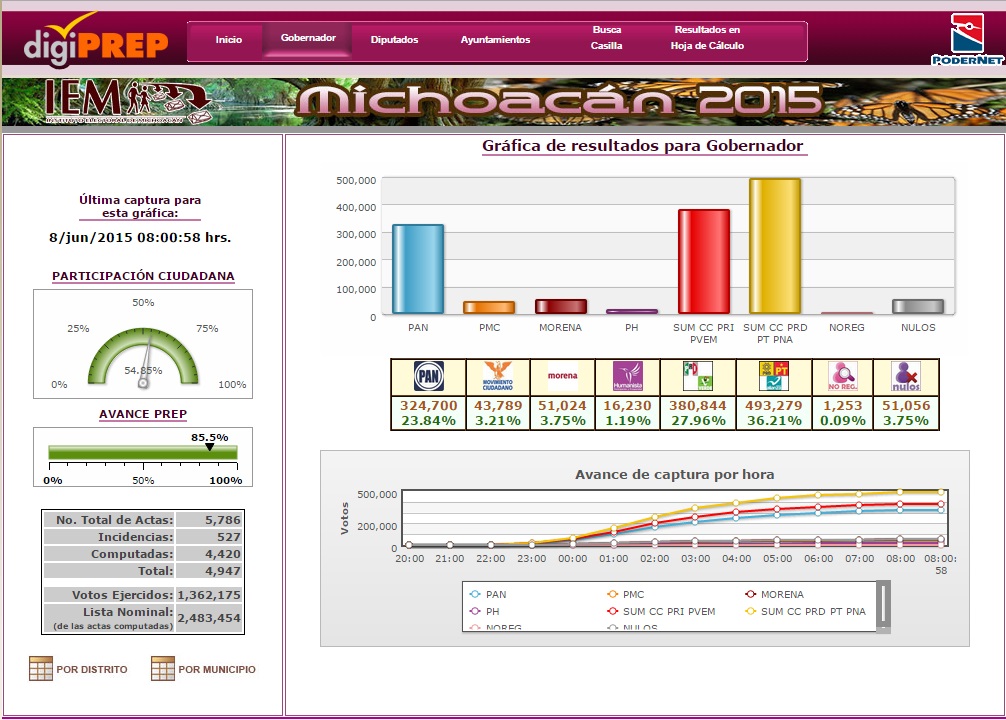Click the PAN vote count 324,700
Viewport: 1006px width, 720px height.
[x=429, y=406]
